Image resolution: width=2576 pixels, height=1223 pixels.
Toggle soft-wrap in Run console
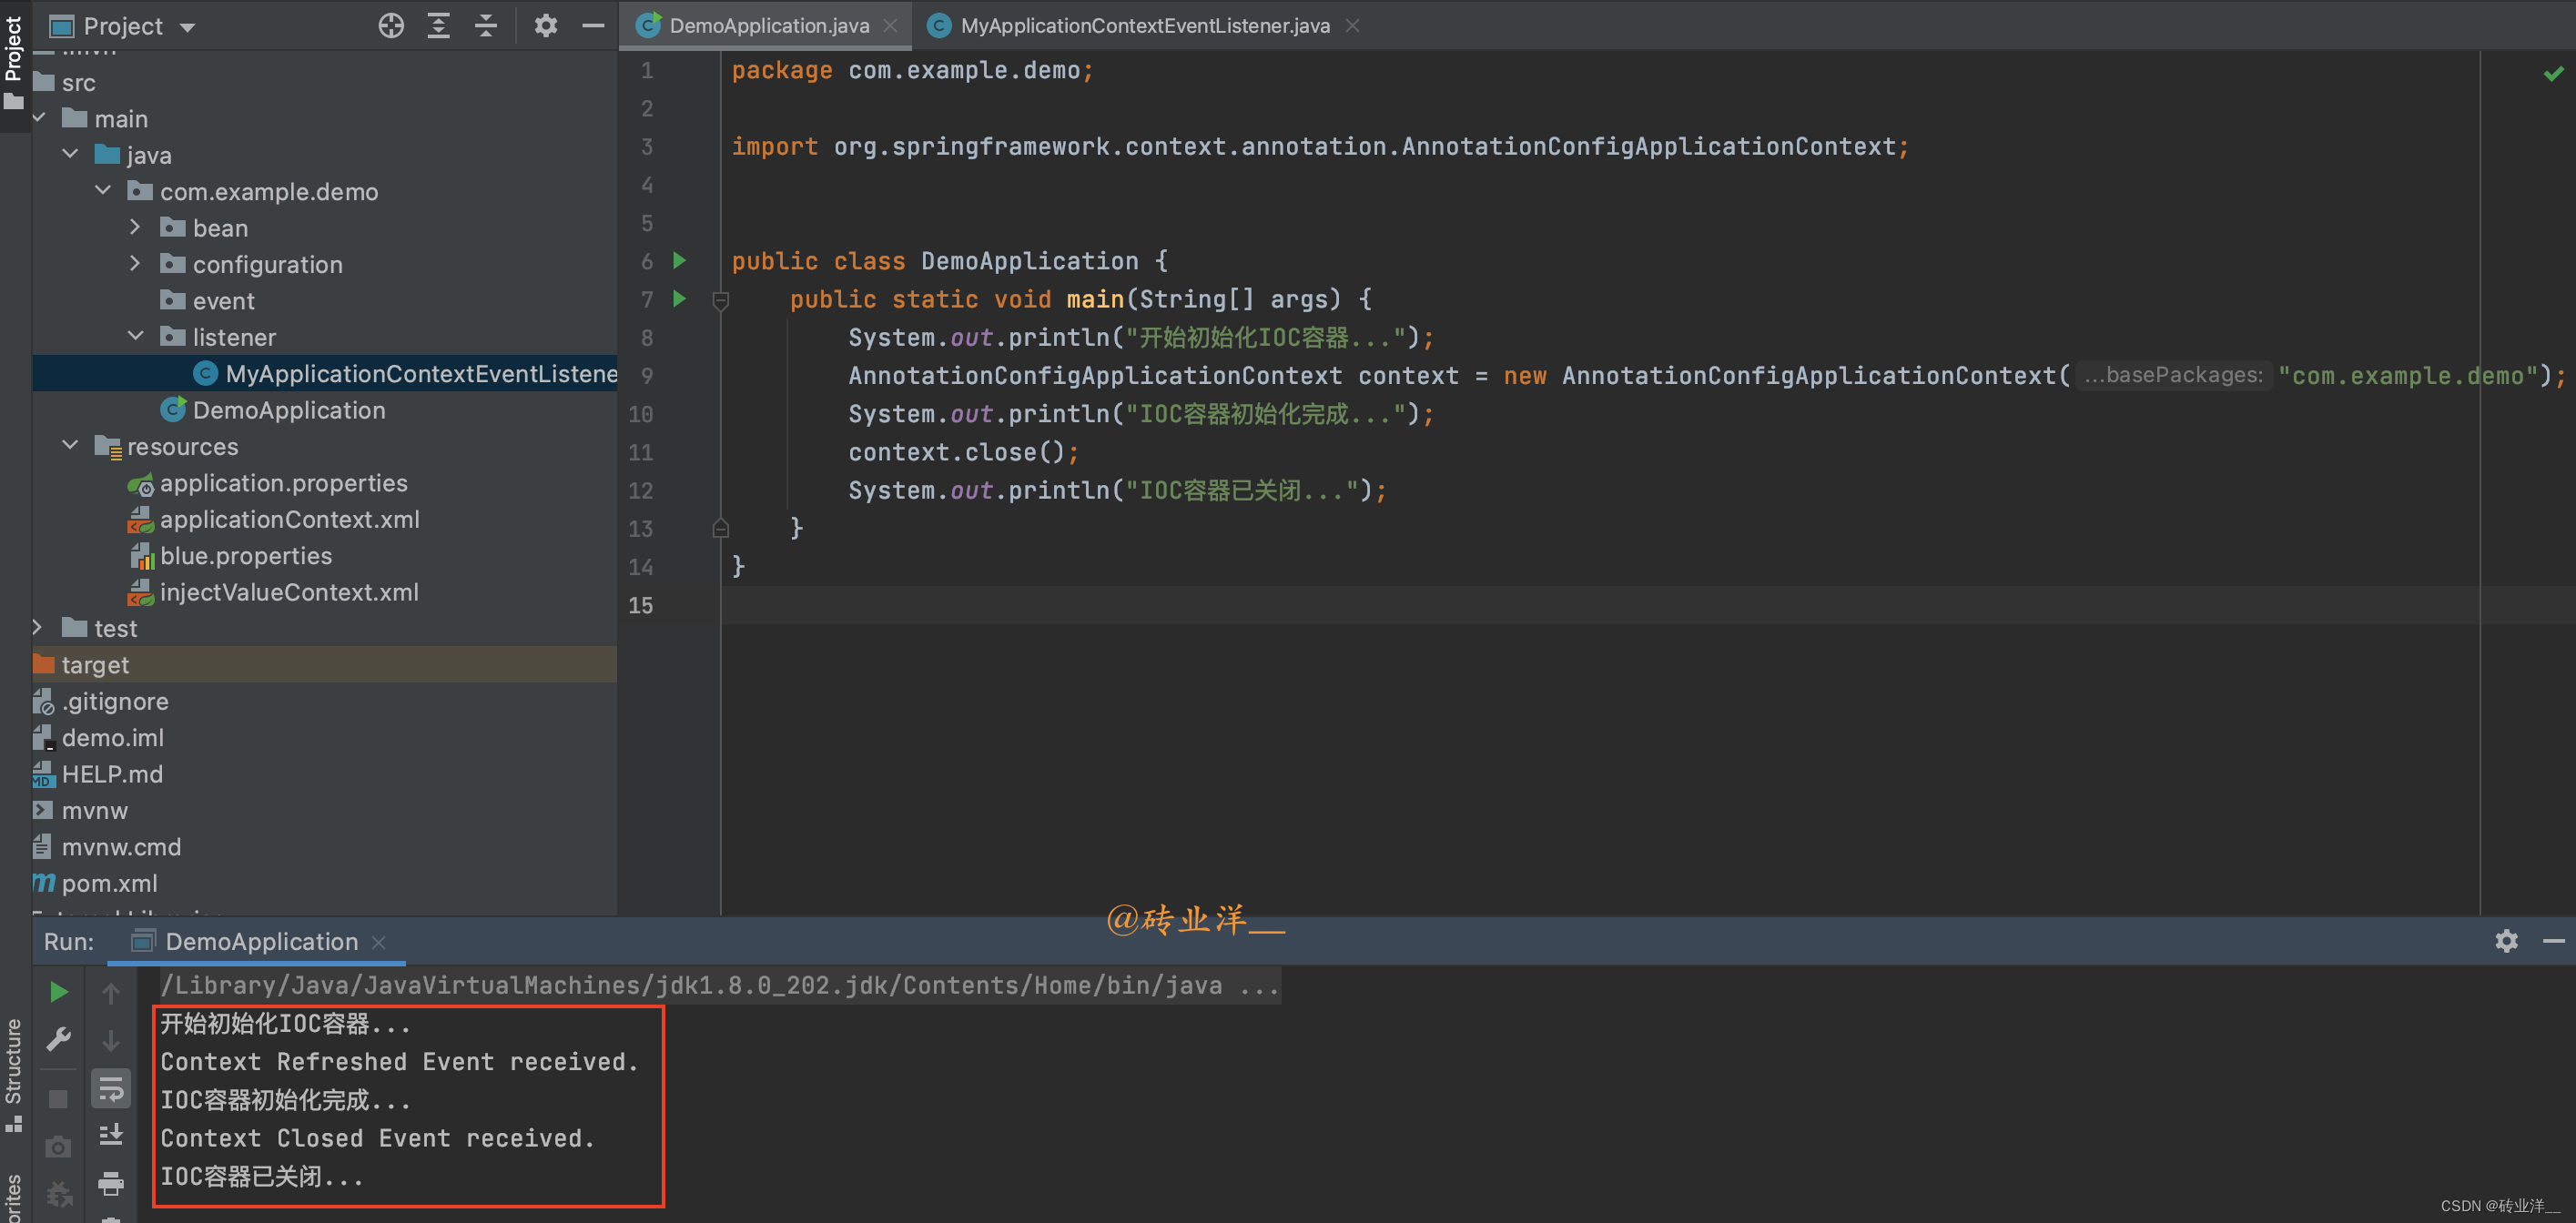click(111, 1089)
